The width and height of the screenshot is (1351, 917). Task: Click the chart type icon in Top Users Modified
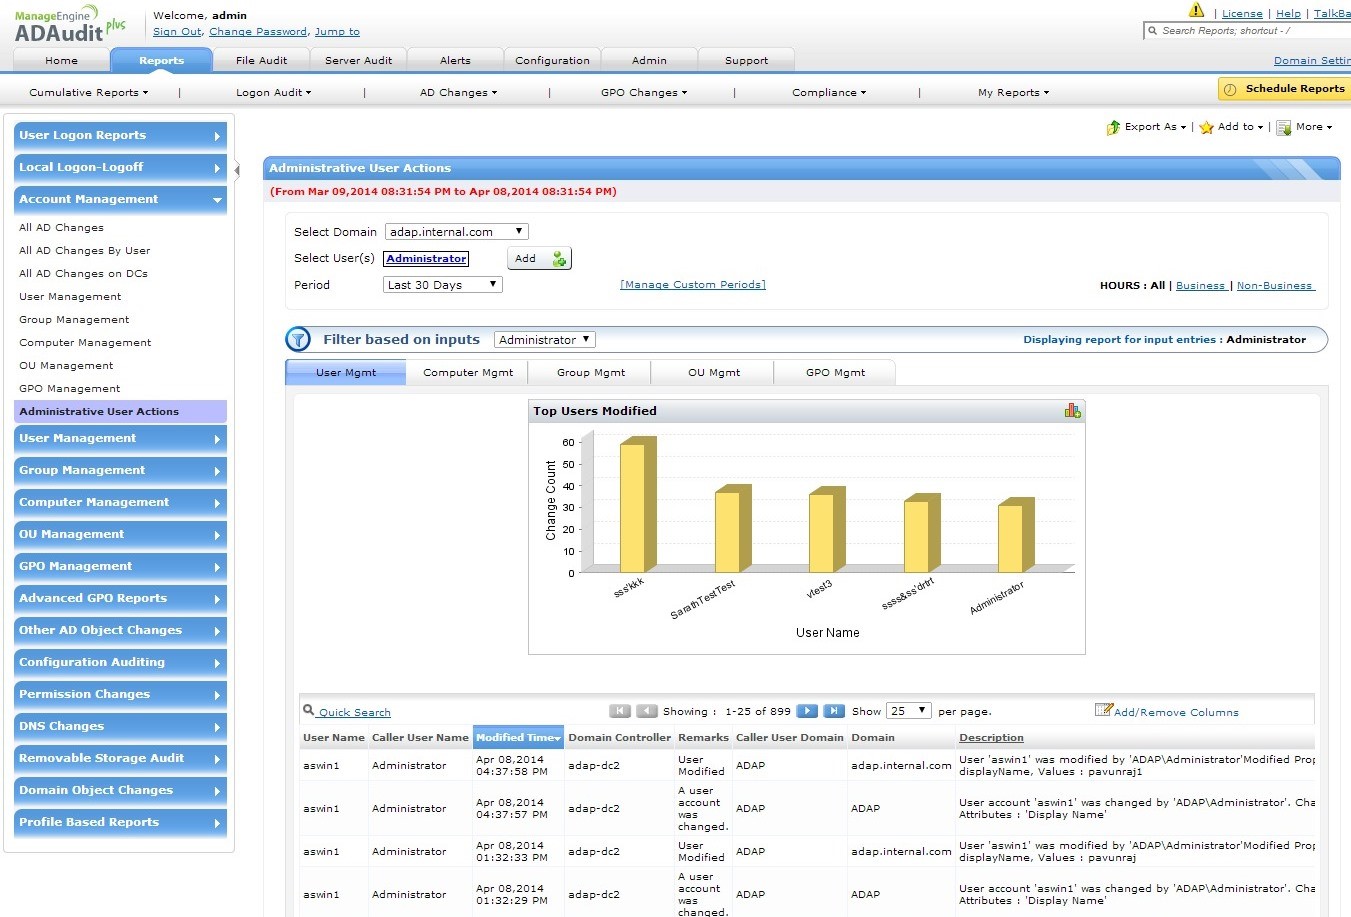coord(1072,411)
